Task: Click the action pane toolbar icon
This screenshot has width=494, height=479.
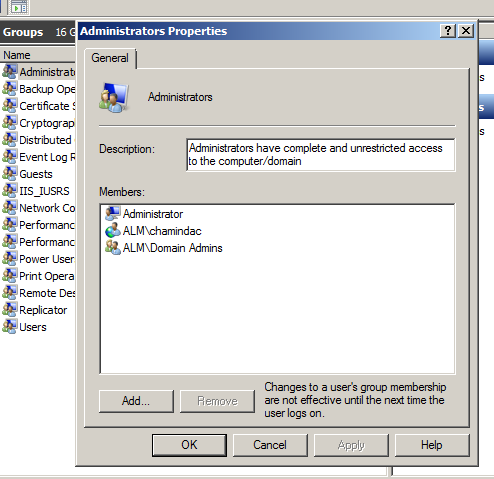Action: point(19,7)
